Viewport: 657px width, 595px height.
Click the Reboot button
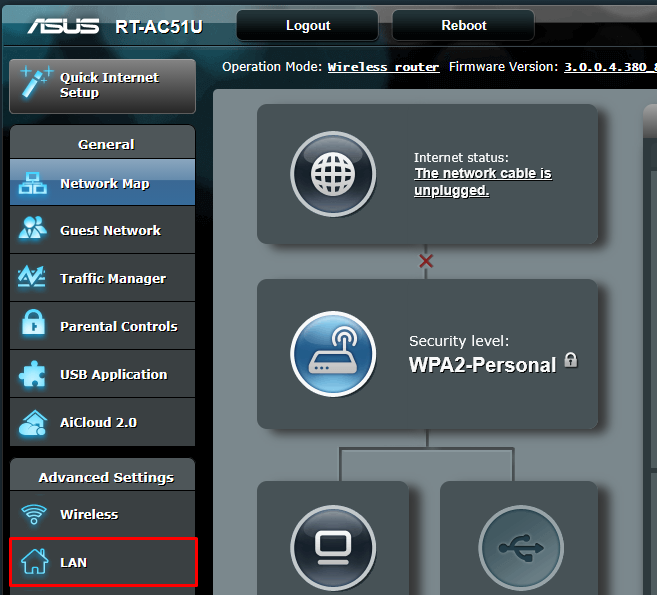[463, 26]
